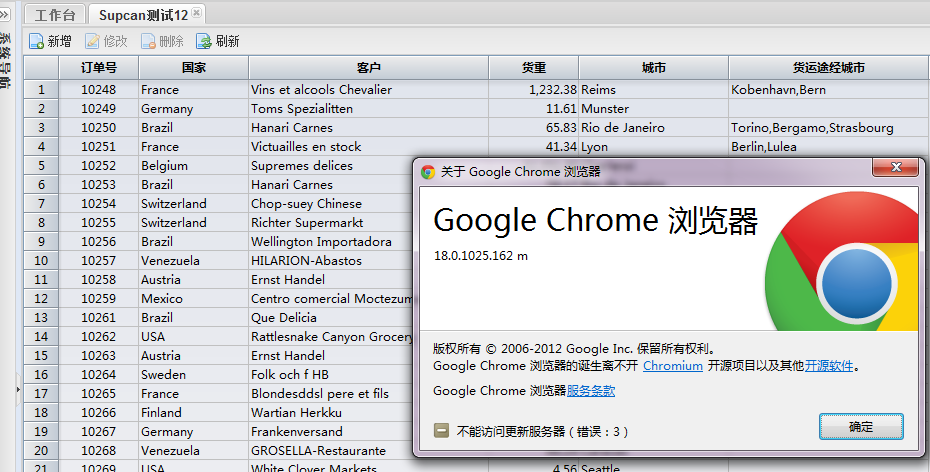Click the Belgium country cell

tap(194, 165)
